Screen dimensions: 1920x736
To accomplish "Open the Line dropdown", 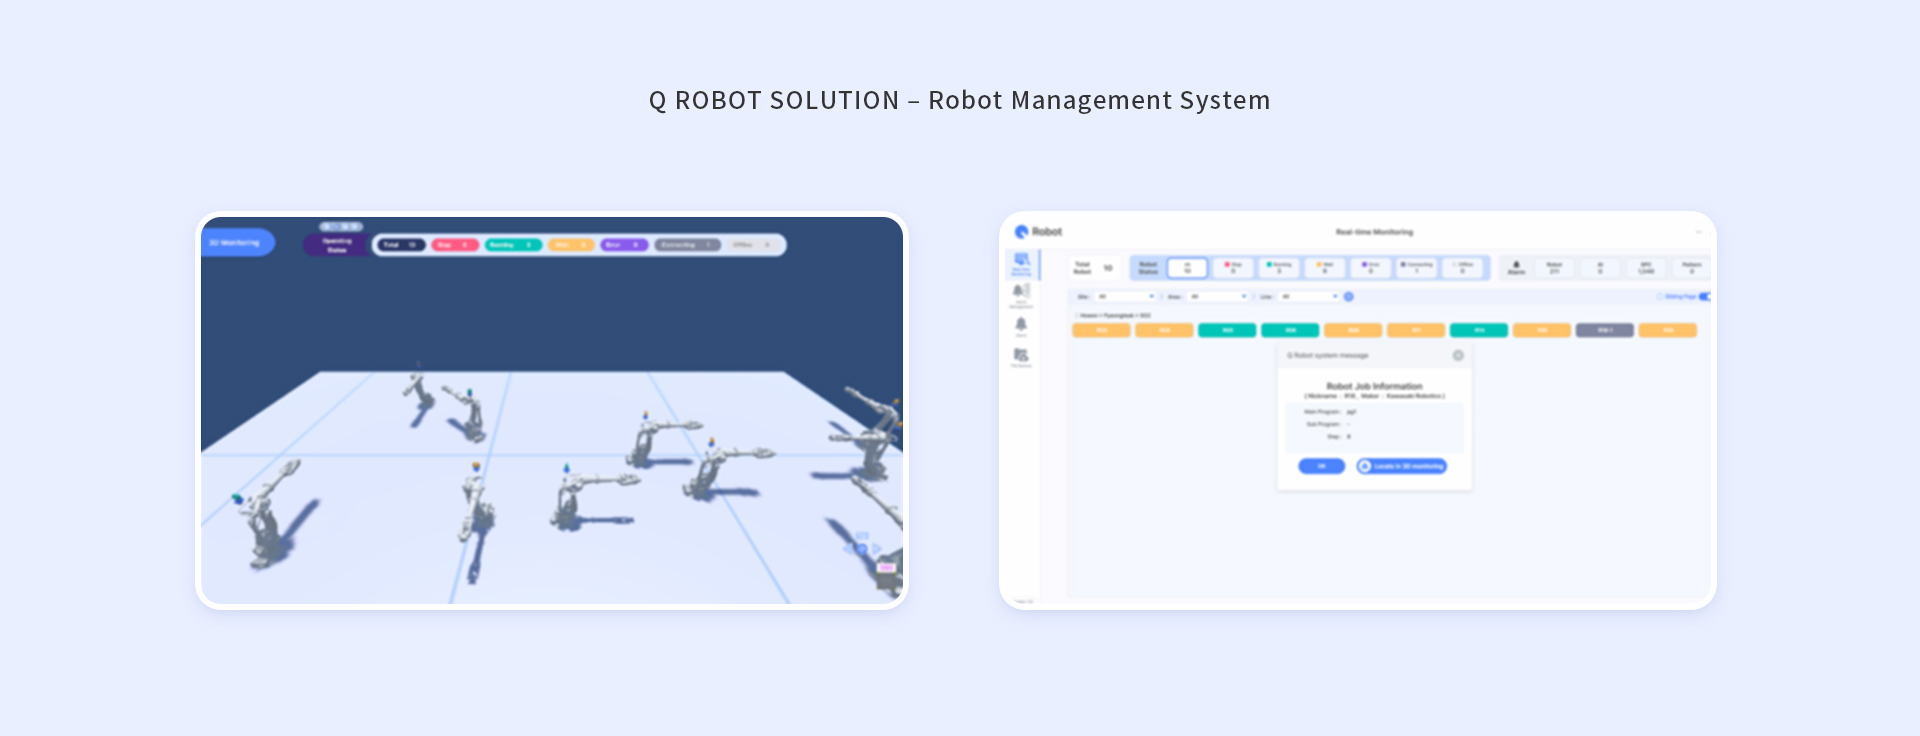I will click(x=1309, y=296).
